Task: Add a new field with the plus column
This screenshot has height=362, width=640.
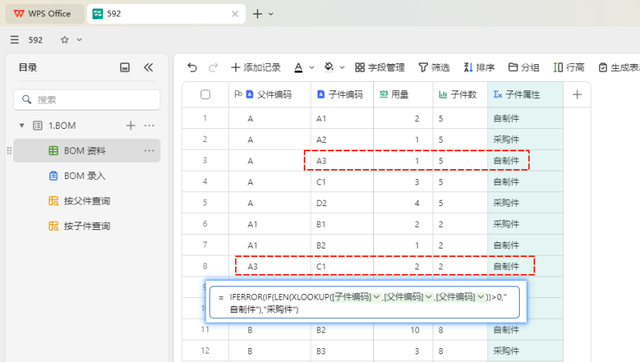Action: pos(577,95)
